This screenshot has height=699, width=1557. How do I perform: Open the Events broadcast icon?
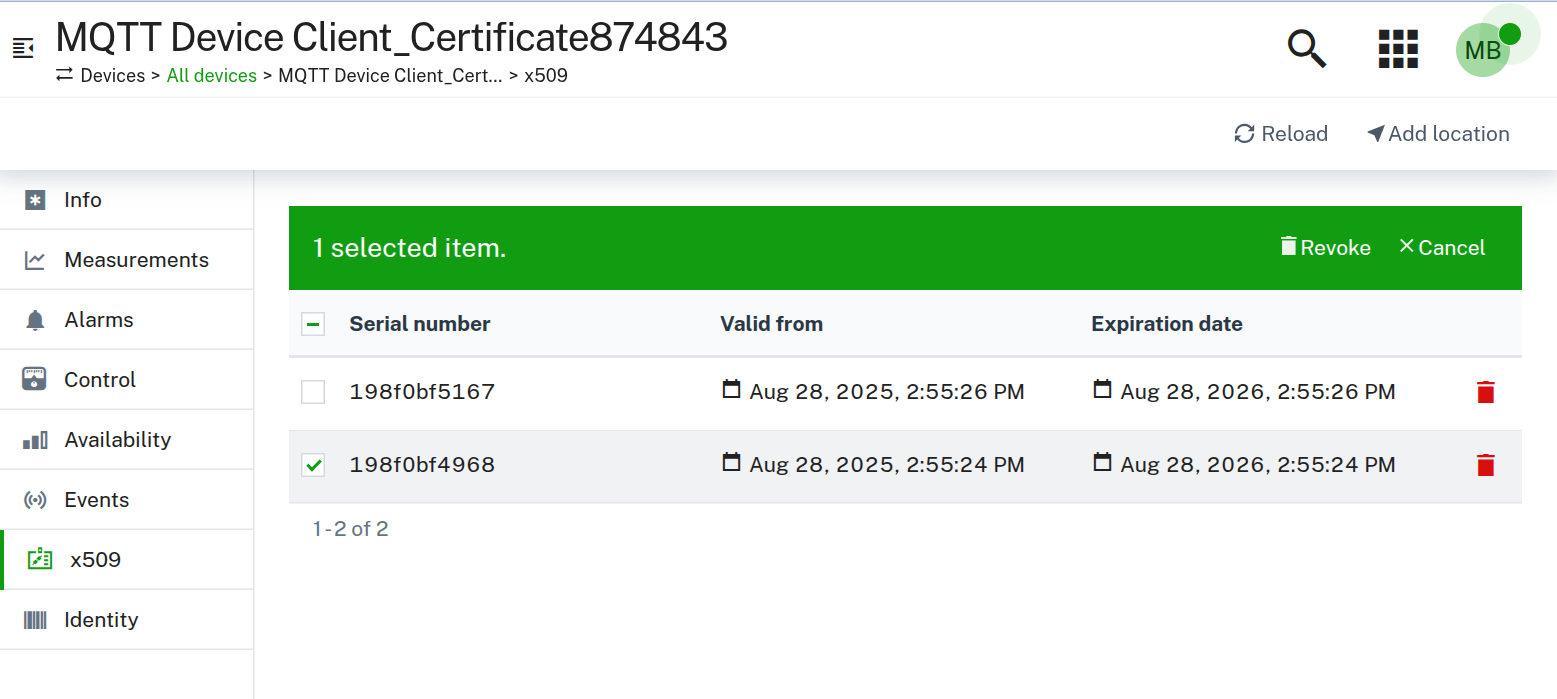click(34, 499)
